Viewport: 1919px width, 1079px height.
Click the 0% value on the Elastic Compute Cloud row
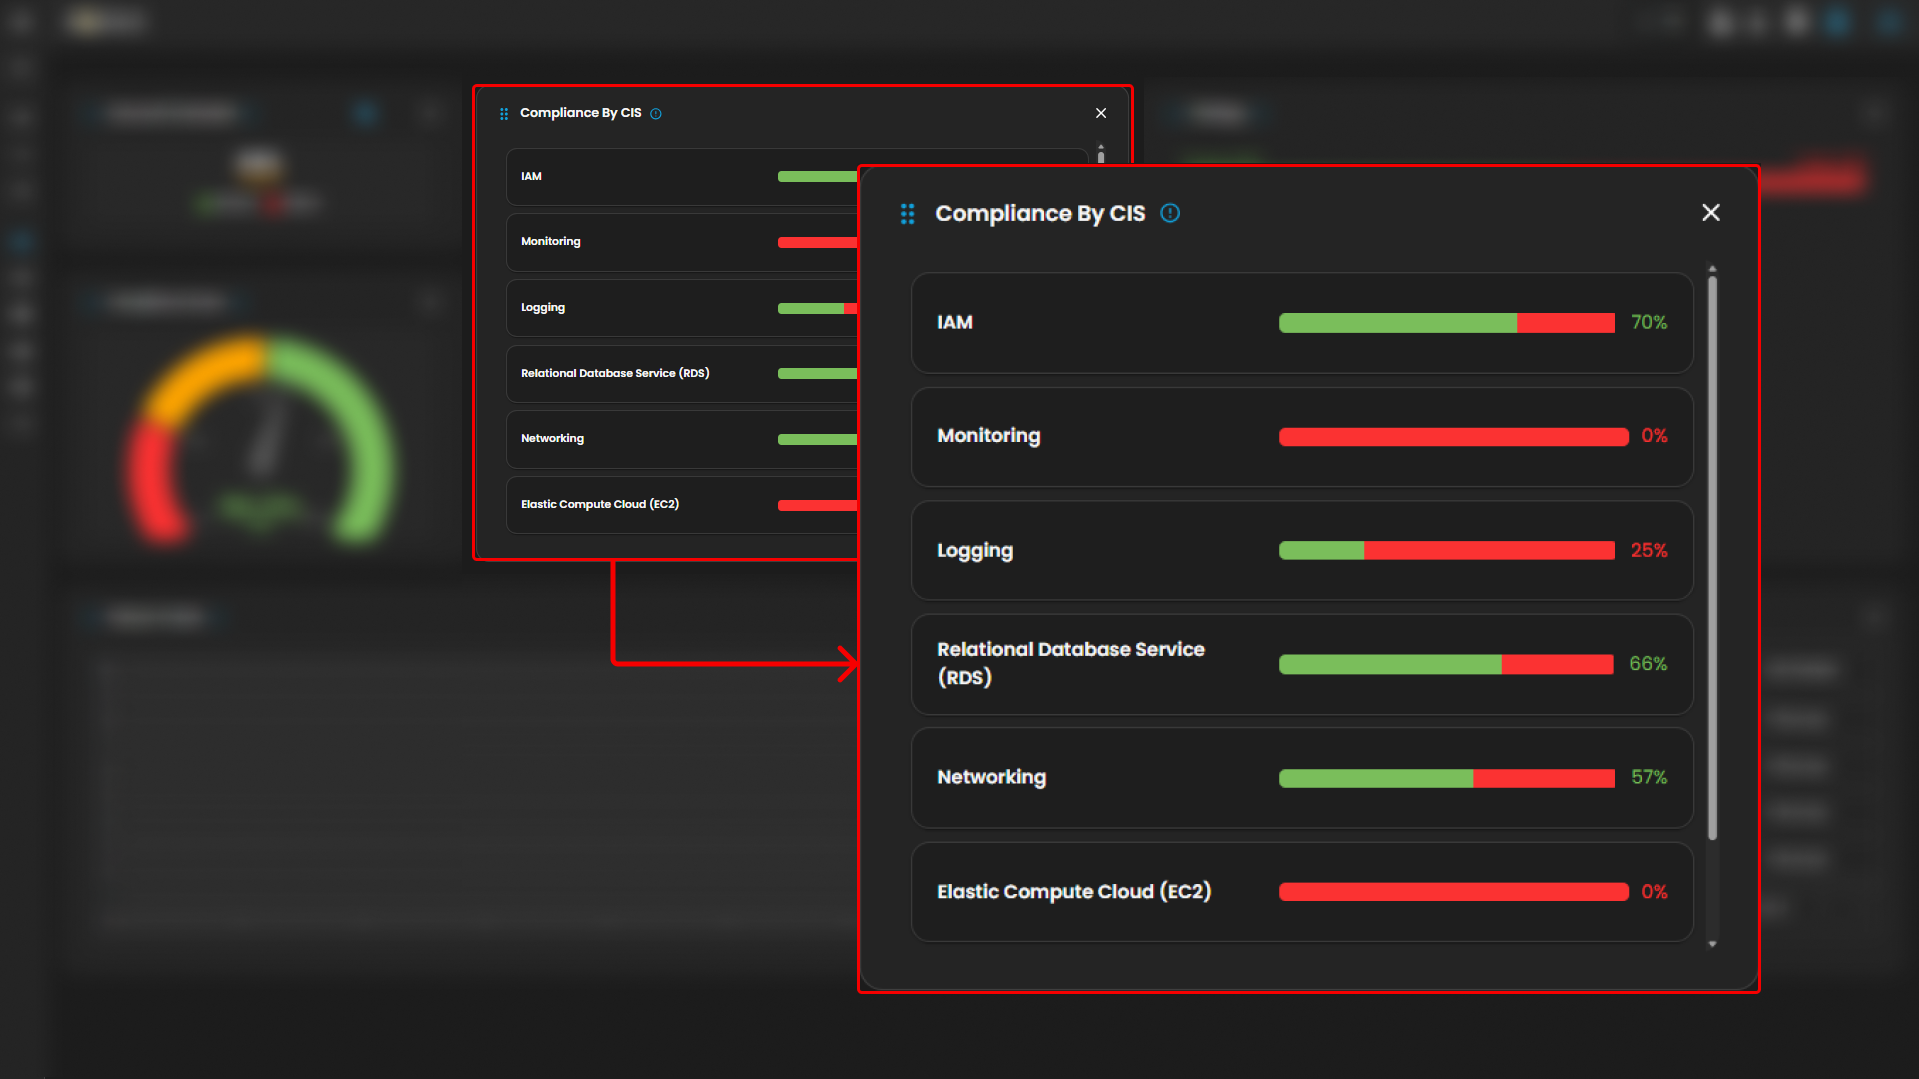click(x=1653, y=892)
